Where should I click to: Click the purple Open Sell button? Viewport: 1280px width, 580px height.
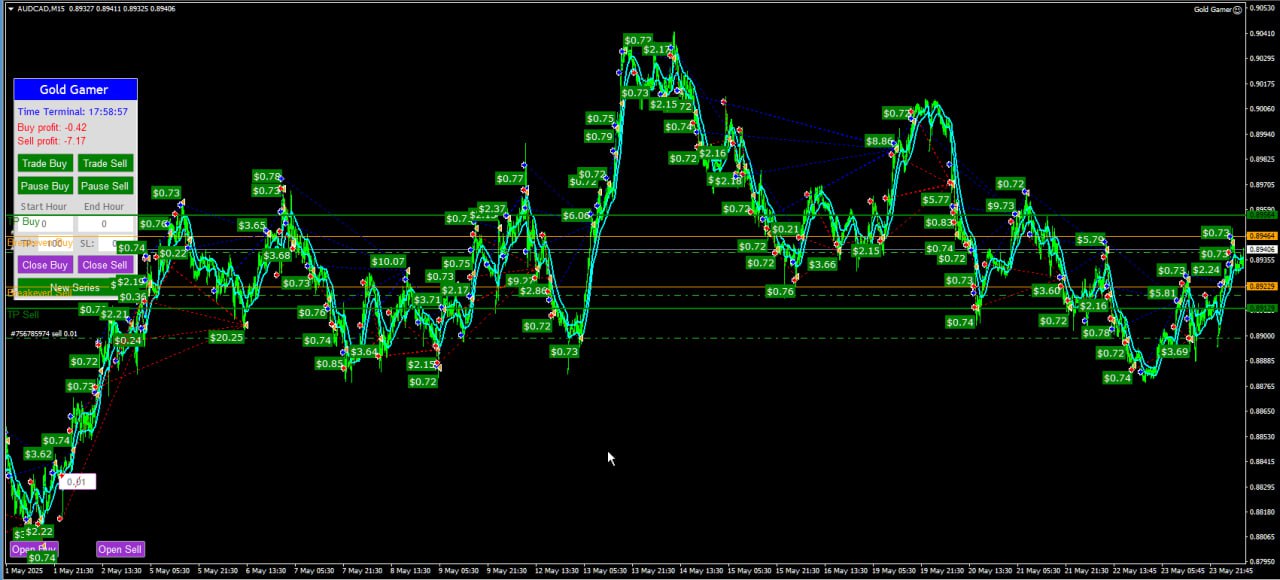120,549
